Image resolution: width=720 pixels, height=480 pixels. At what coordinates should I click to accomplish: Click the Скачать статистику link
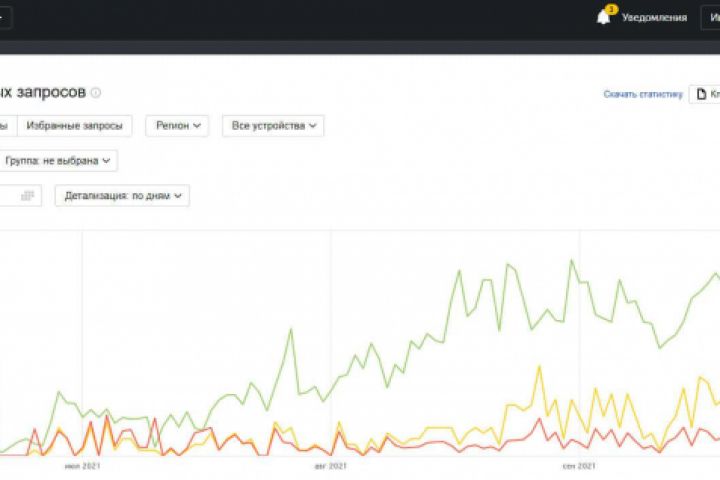point(641,94)
